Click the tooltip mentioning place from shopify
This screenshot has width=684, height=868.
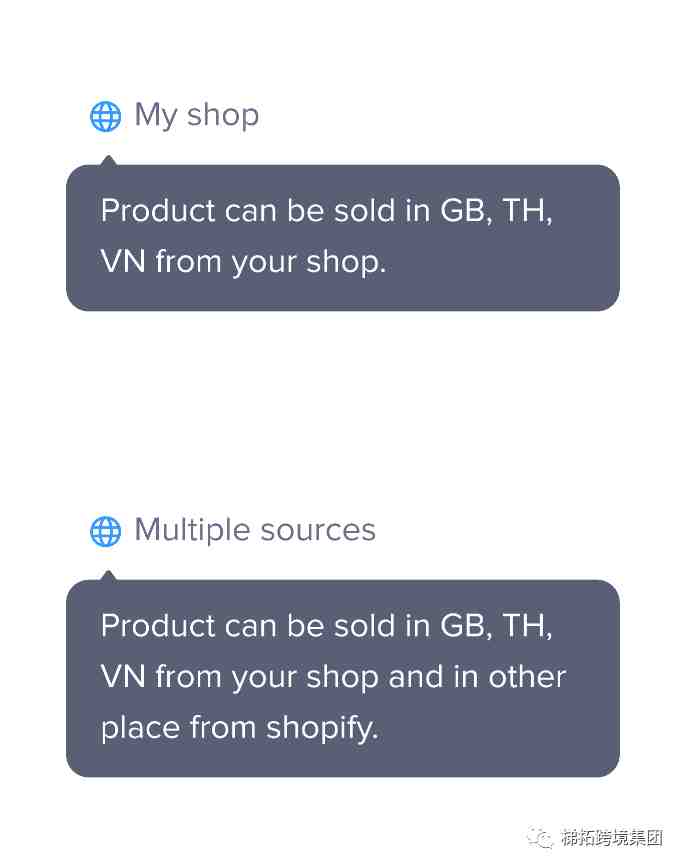[343, 679]
